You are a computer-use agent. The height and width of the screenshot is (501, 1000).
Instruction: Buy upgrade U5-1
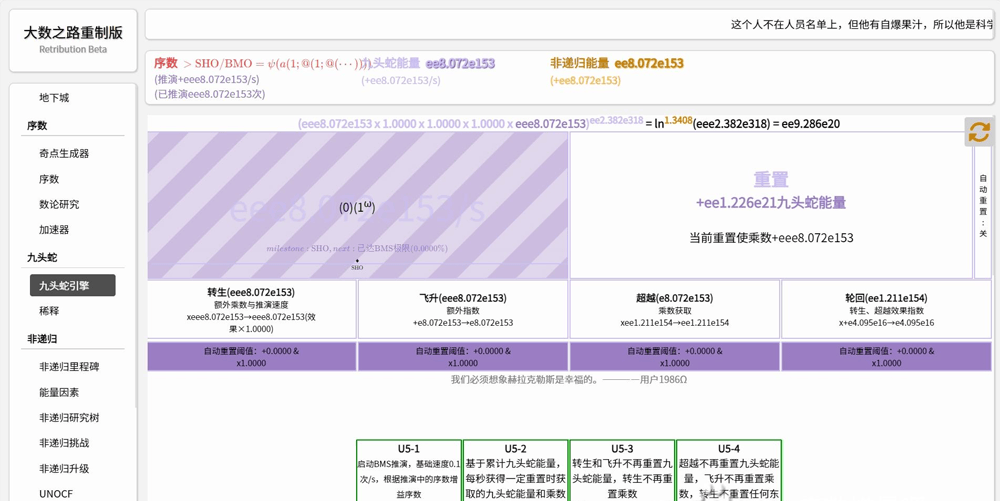pyautogui.click(x=408, y=470)
